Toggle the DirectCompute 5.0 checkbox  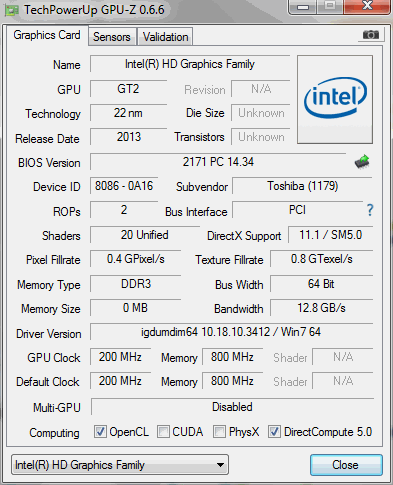click(274, 432)
